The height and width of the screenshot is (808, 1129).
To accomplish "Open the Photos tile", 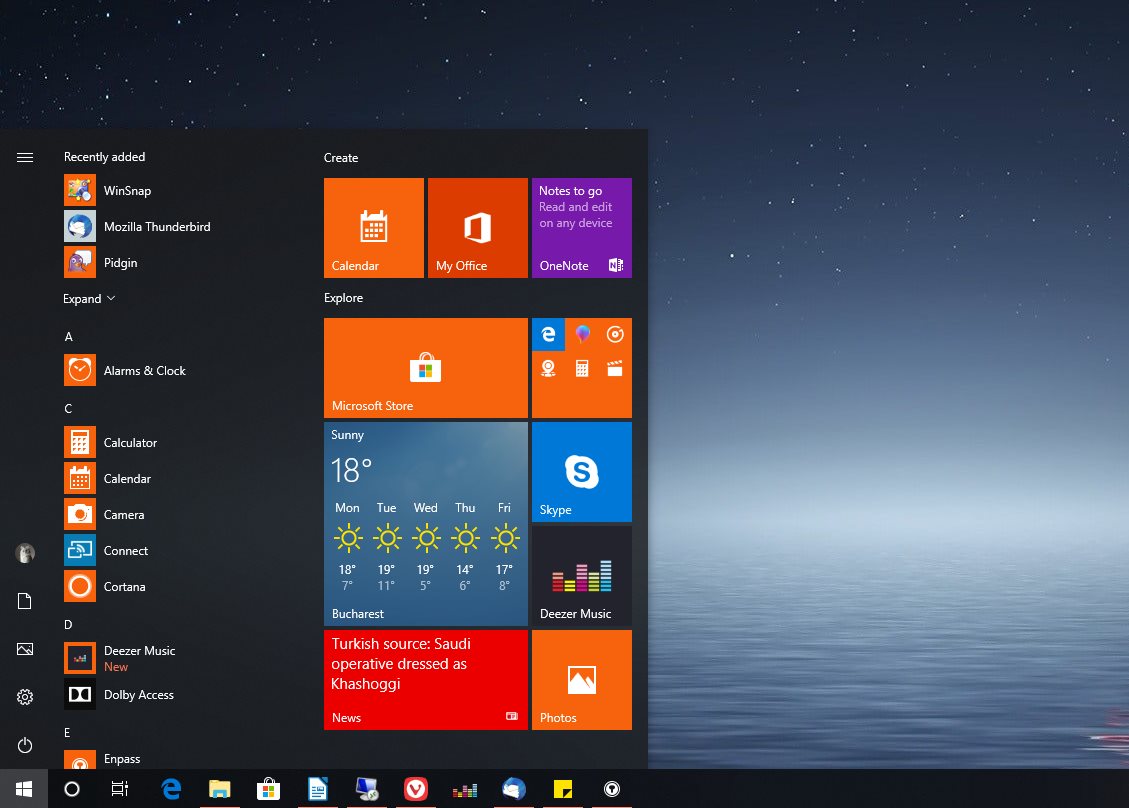I will pos(582,680).
